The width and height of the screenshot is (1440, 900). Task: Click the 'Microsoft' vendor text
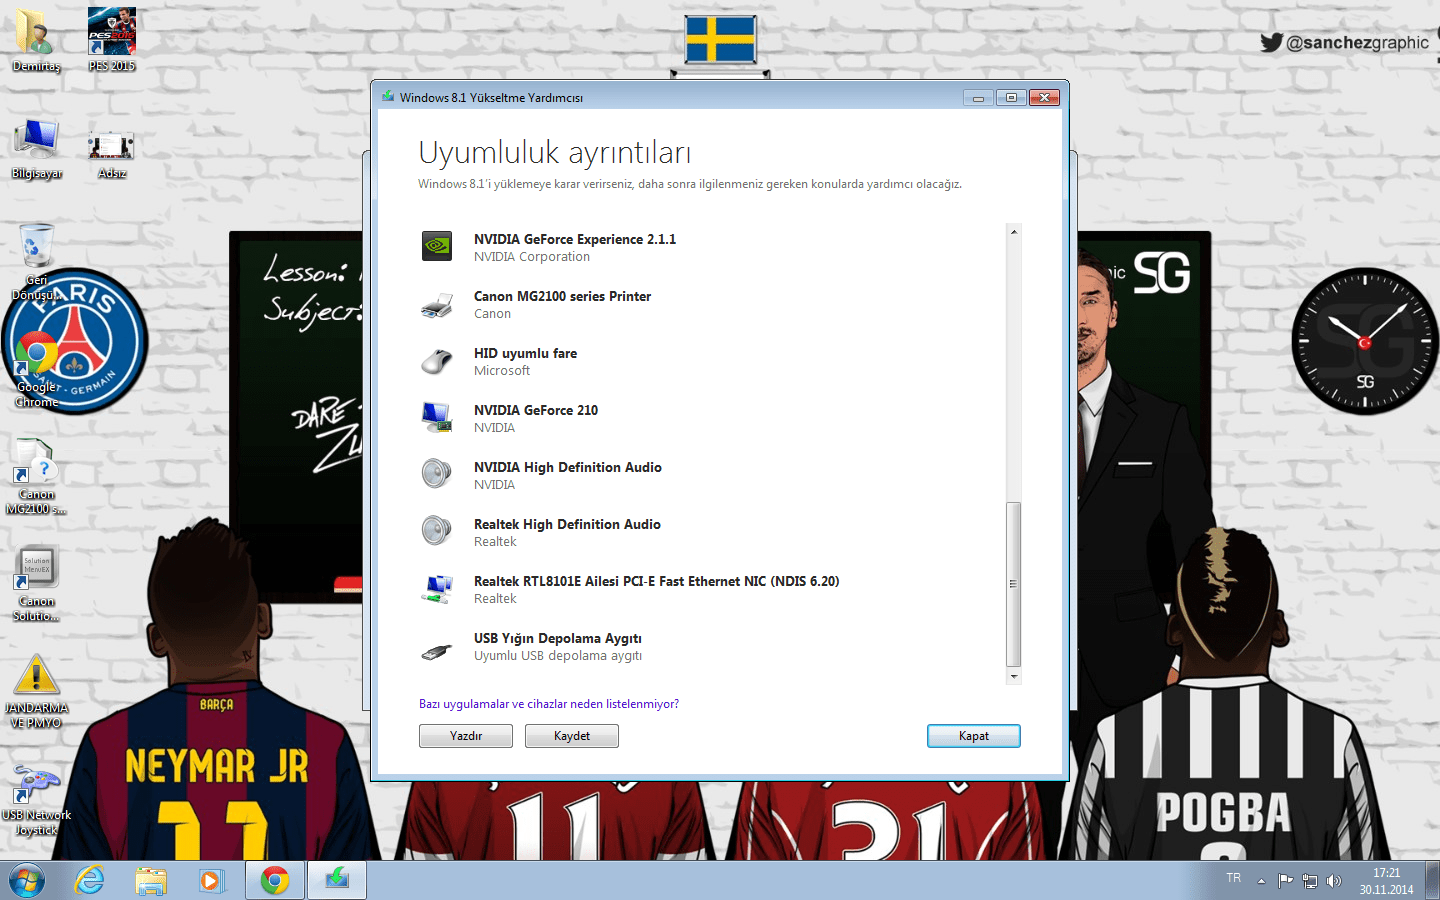point(502,371)
